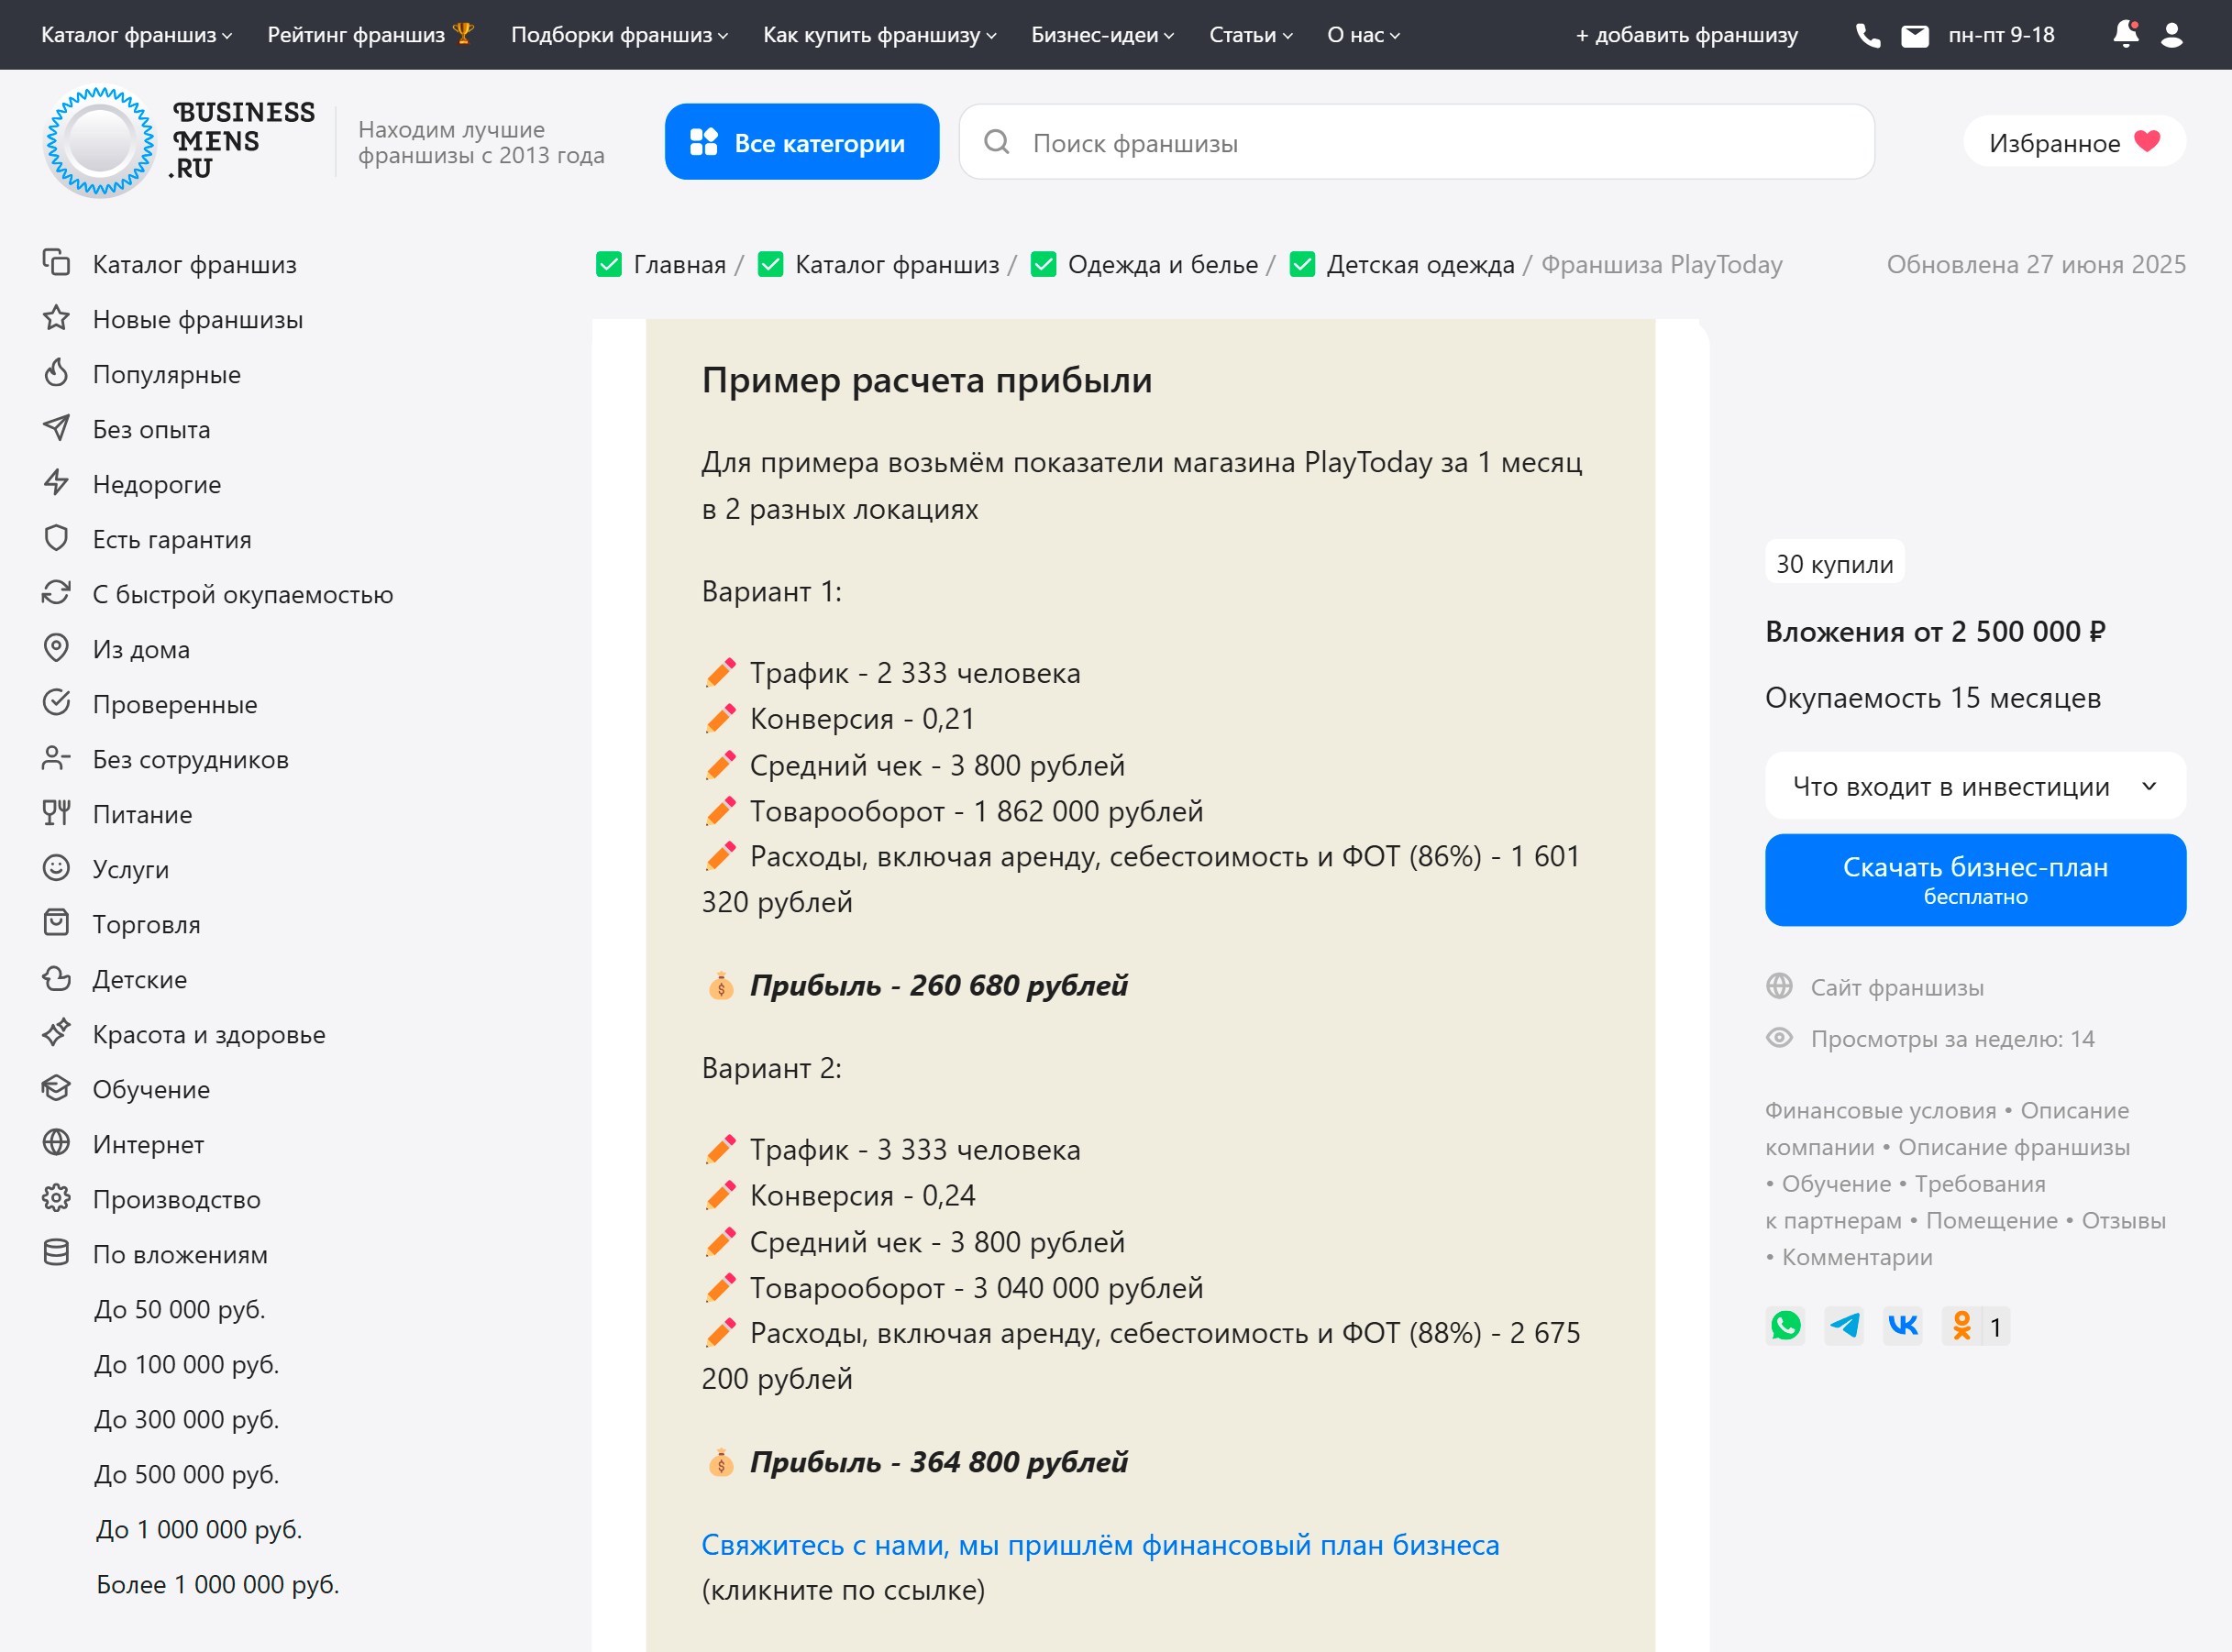Open Интернет category in sidebar
Image resolution: width=2232 pixels, height=1652 pixels.
[148, 1144]
